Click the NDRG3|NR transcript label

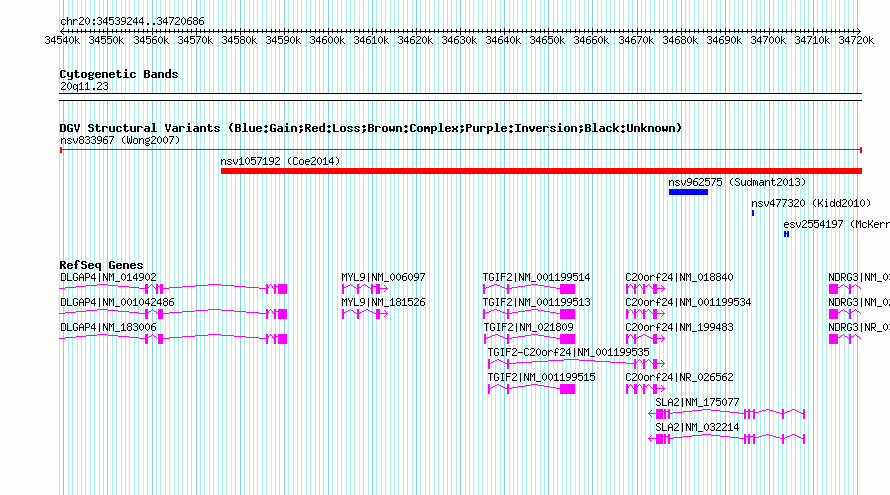[x=859, y=328]
